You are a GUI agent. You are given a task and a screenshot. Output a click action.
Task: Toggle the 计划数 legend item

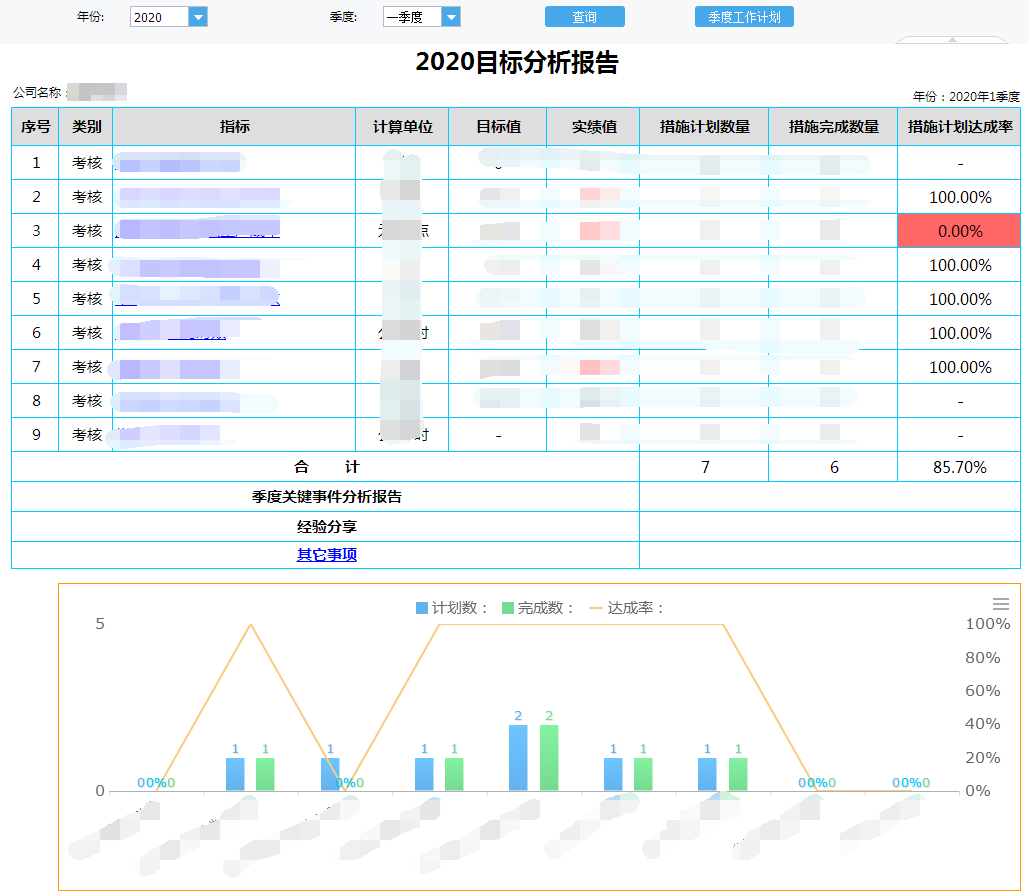click(x=452, y=608)
